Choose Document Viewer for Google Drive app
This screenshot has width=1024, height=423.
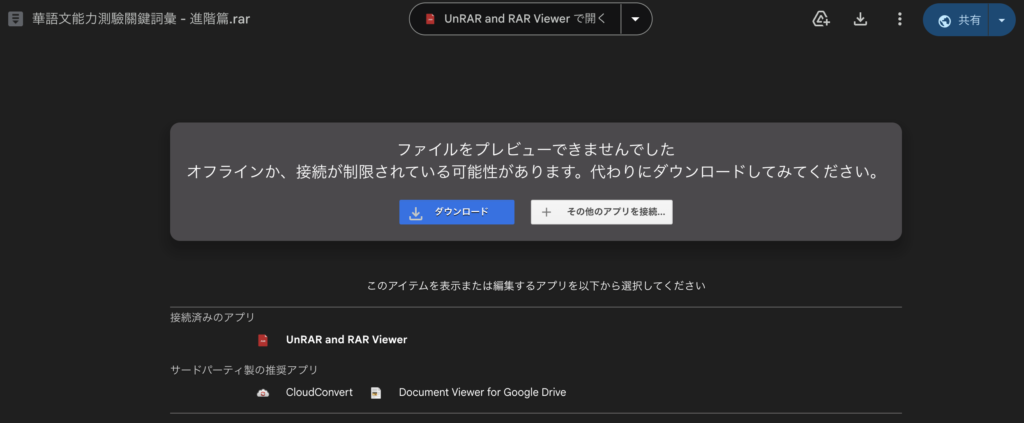pos(482,393)
